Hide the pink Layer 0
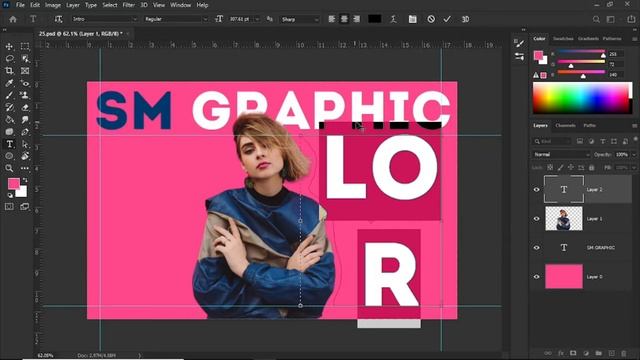 [x=537, y=277]
